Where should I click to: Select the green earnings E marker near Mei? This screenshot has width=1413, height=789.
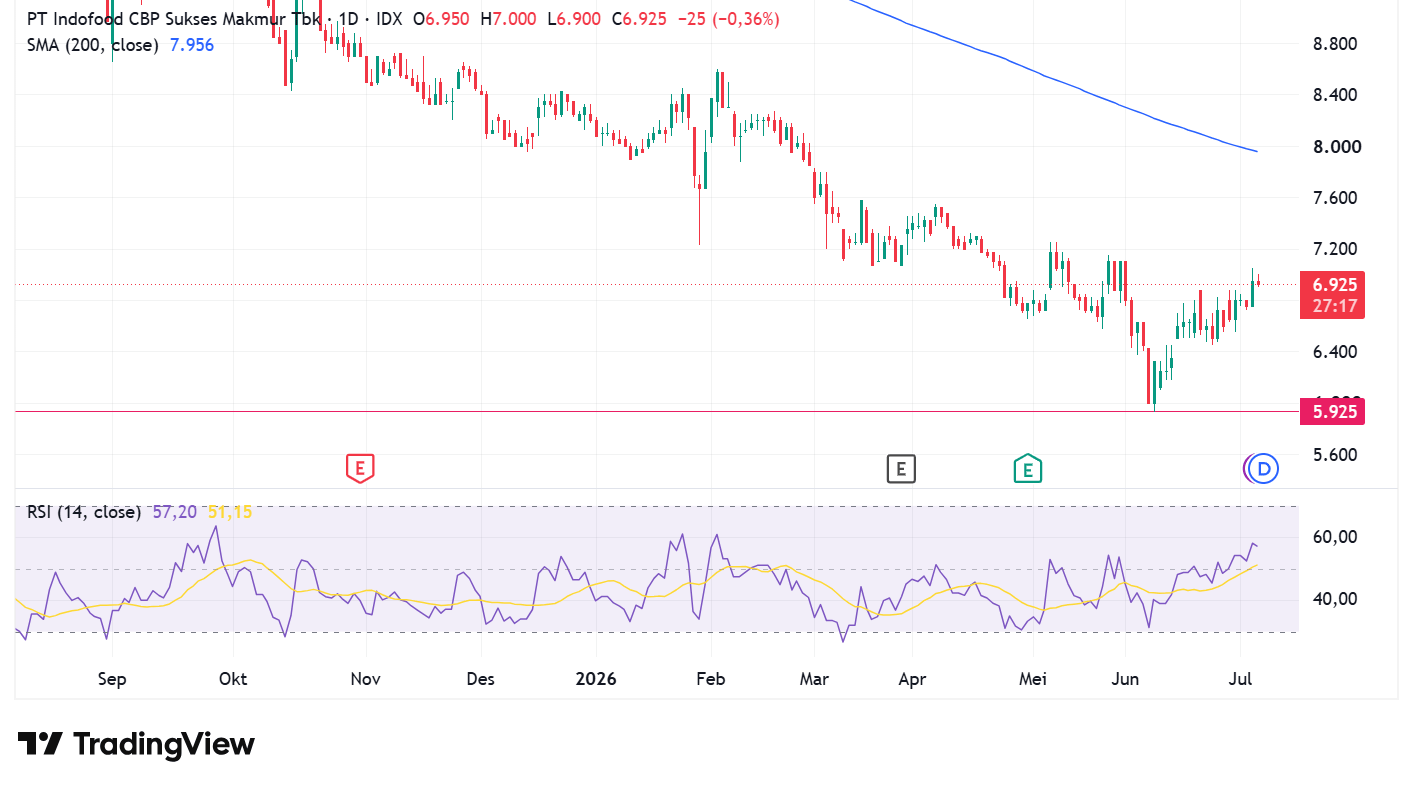point(1027,468)
